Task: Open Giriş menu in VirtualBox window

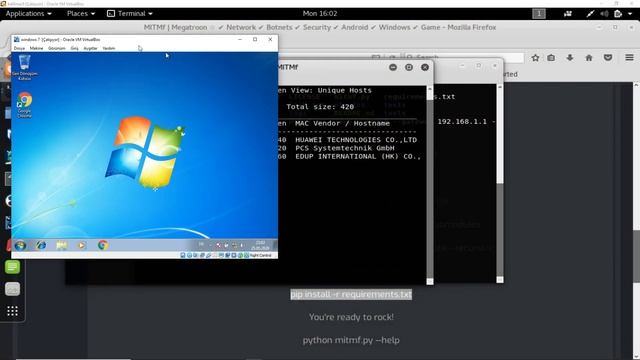Action: point(74,48)
